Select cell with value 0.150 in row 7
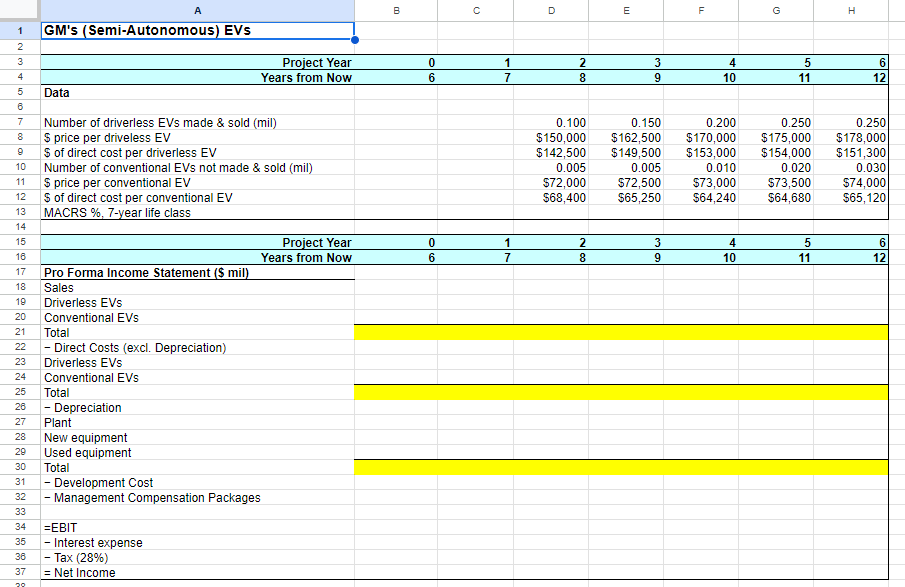This screenshot has height=587, width=905. [x=626, y=122]
